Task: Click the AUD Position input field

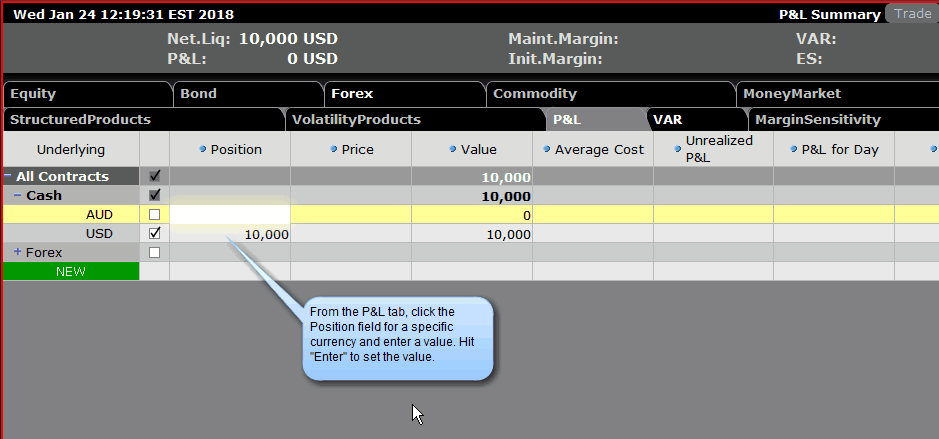Action: tap(230, 215)
